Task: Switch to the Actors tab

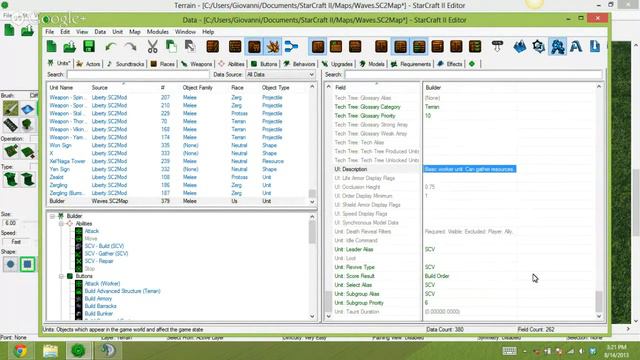Action: pyautogui.click(x=89, y=64)
